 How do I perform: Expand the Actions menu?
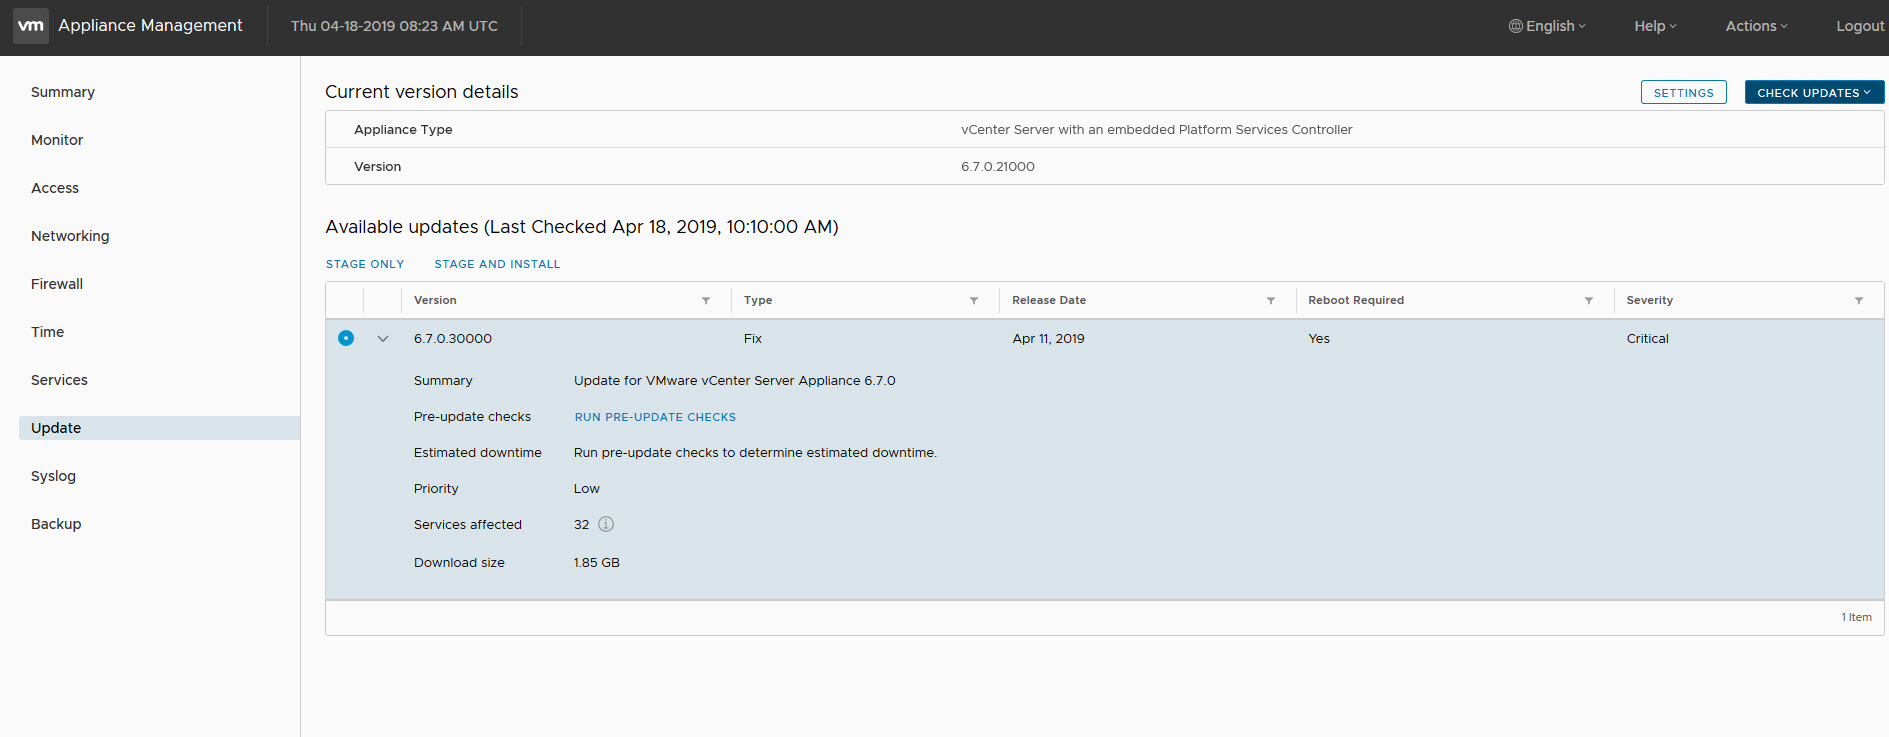click(x=1756, y=26)
